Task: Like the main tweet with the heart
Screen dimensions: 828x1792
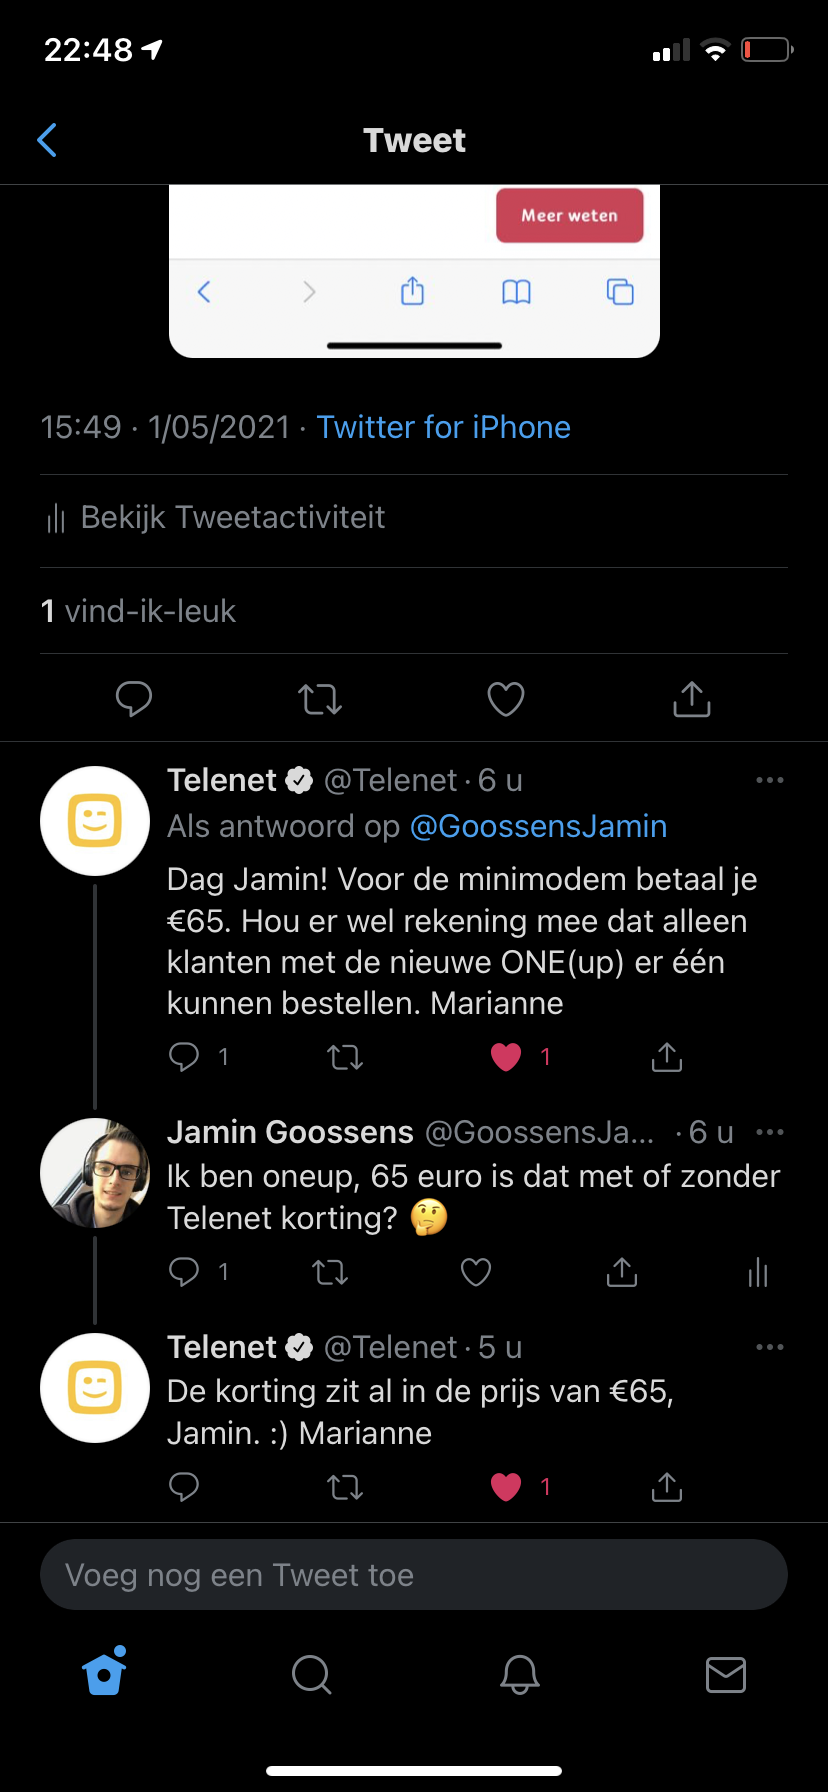Action: (x=506, y=699)
